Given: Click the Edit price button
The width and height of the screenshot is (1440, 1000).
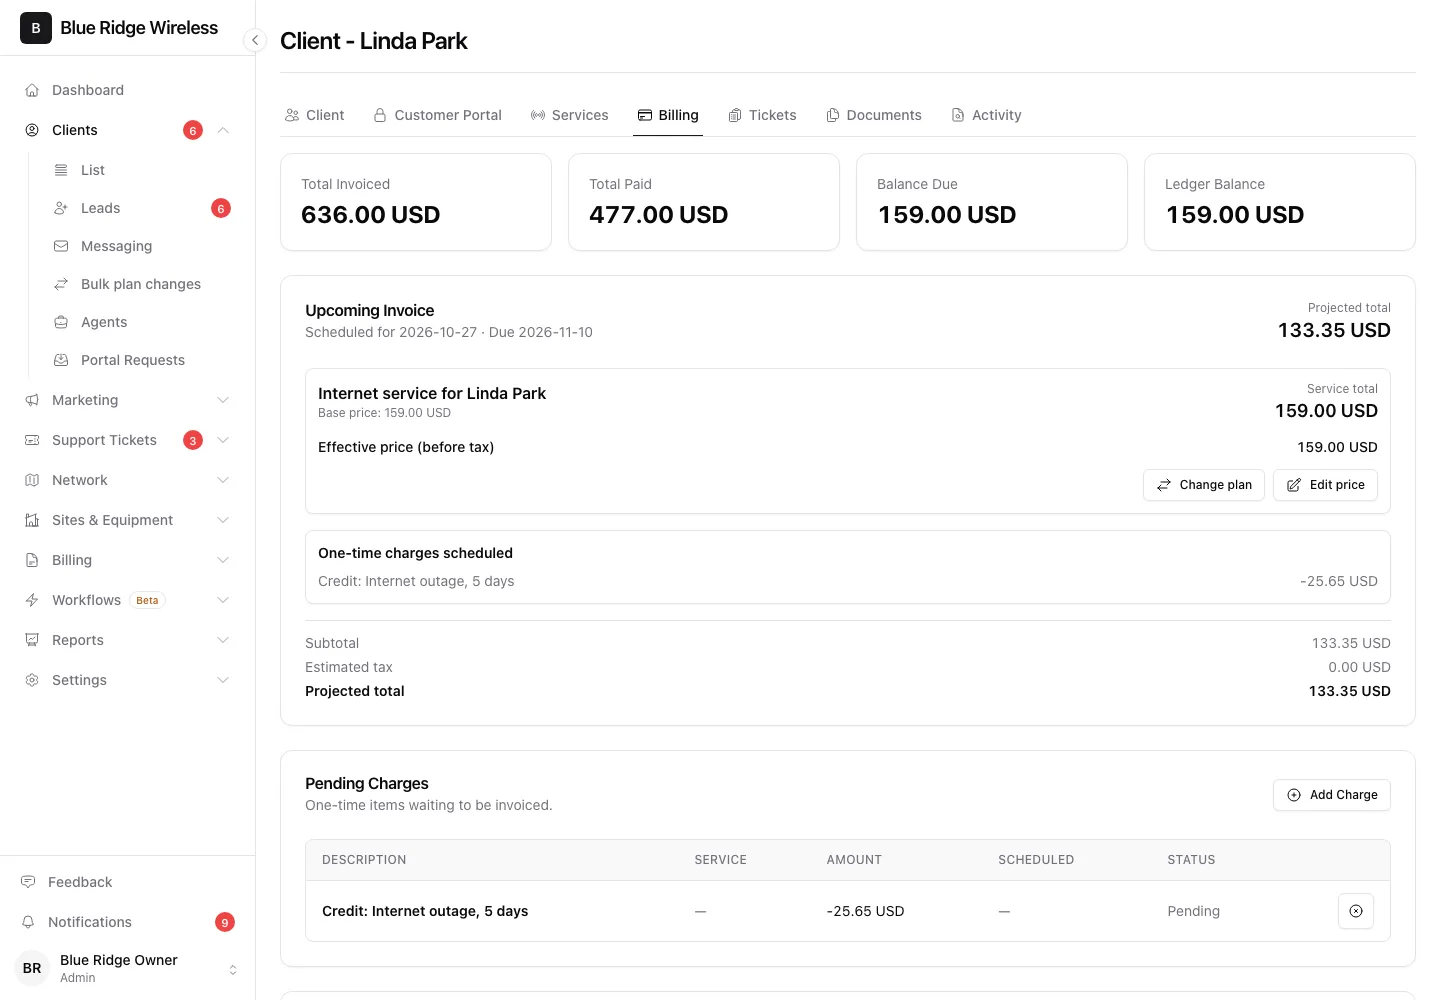Looking at the screenshot, I should [1325, 485].
